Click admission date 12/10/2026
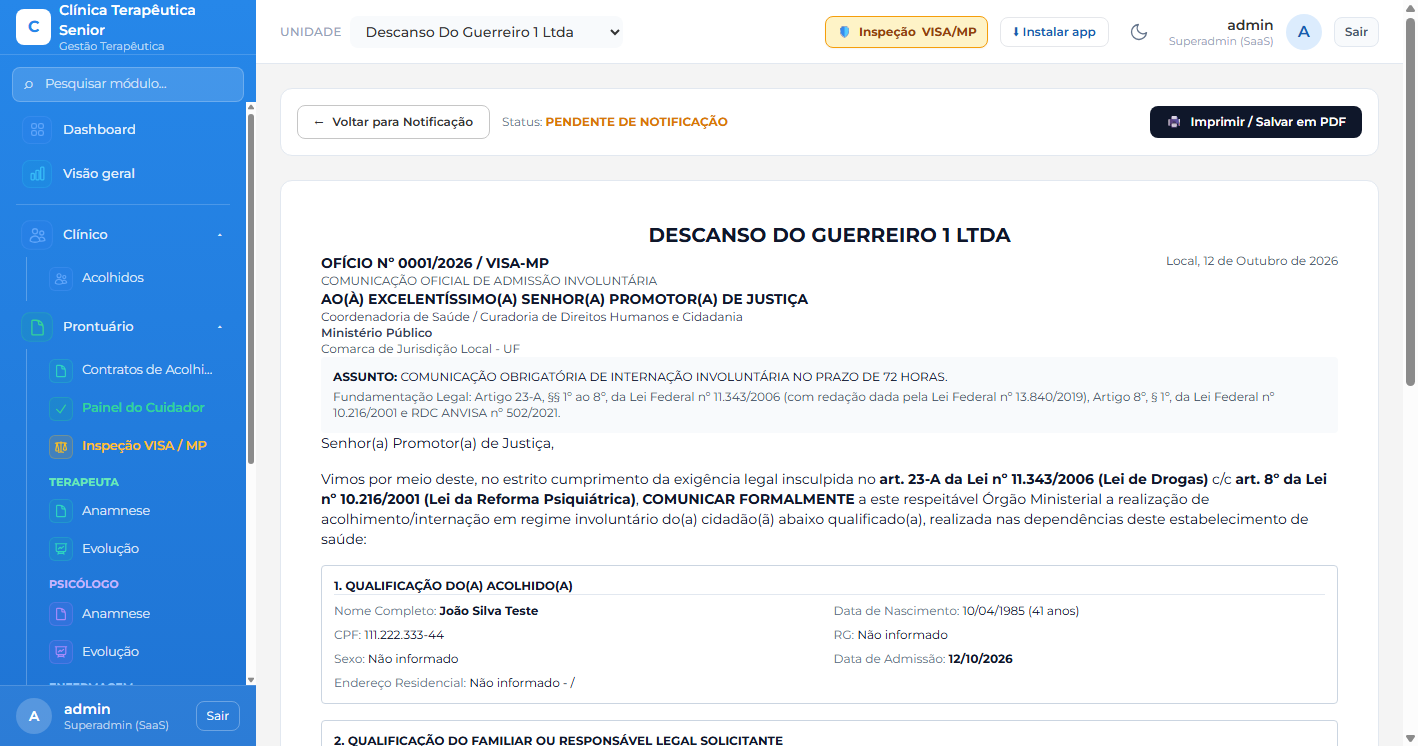 coord(981,659)
